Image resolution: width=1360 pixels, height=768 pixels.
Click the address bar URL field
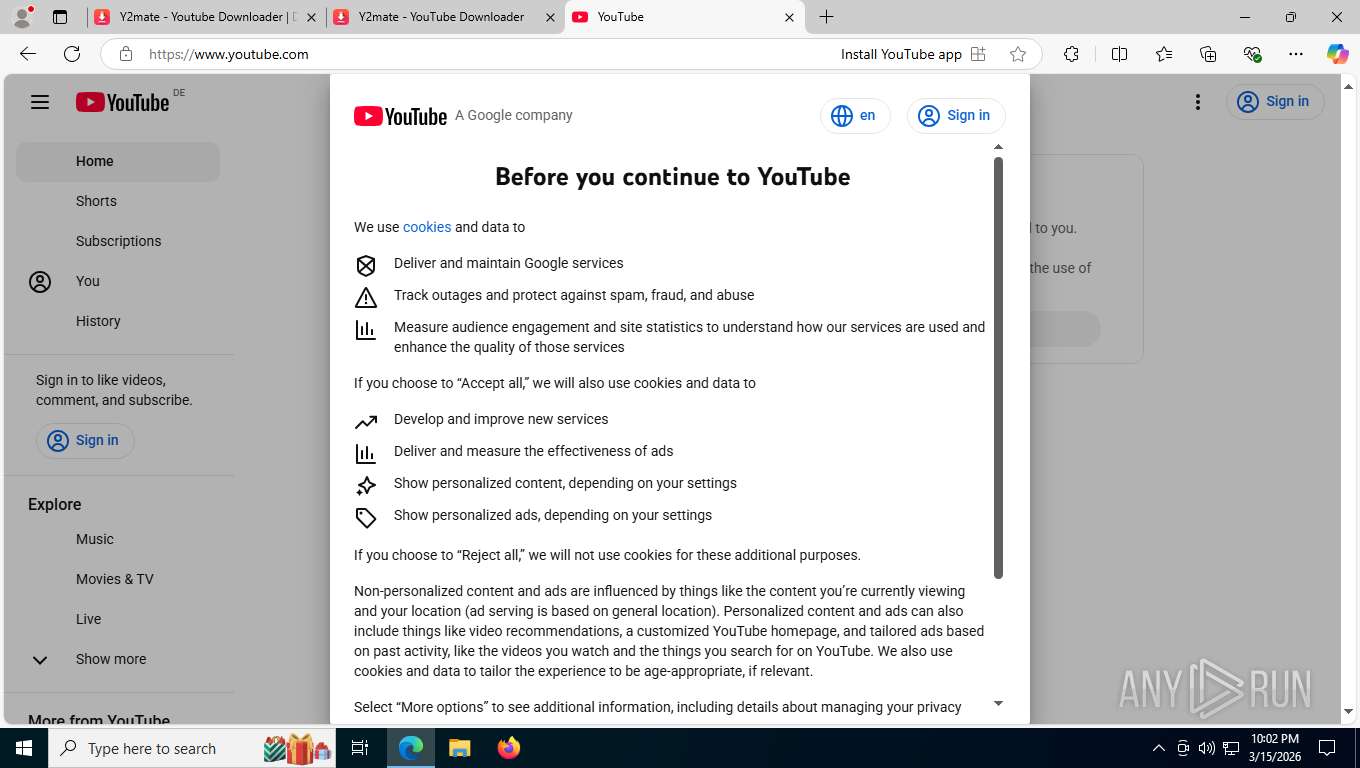click(480, 54)
